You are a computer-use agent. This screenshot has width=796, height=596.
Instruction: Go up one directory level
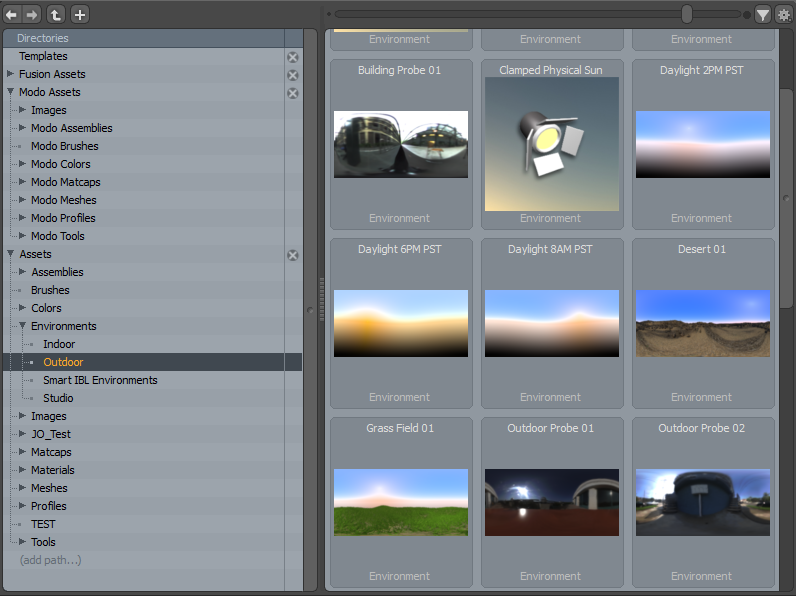[x=57, y=15]
